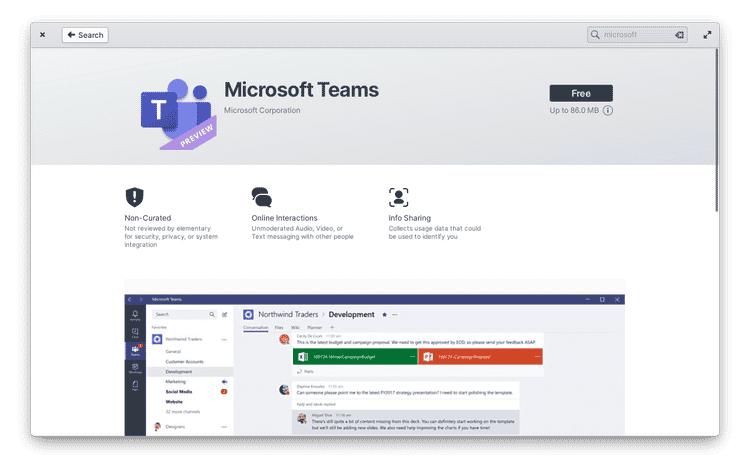Viewport: 750px width, 475px height.
Task: Click the Social Media channel
Action: [179, 392]
